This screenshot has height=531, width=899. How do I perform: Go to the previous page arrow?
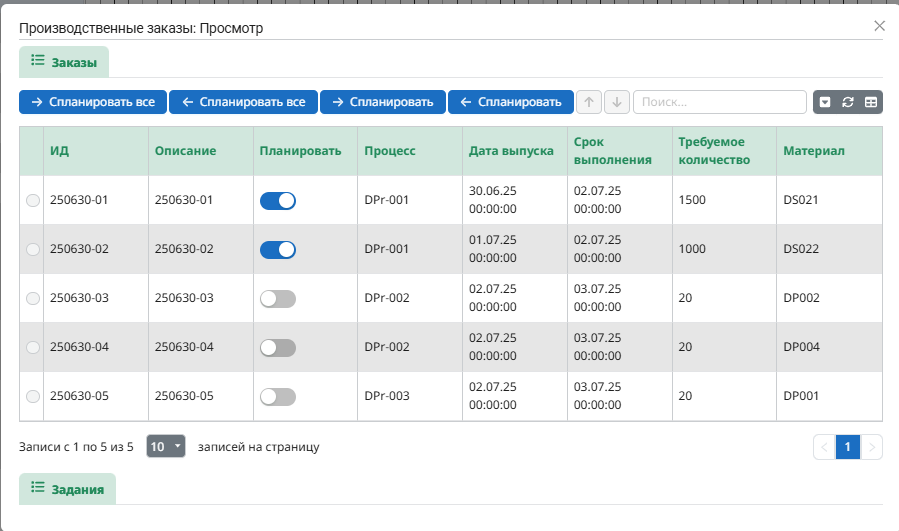pos(824,447)
